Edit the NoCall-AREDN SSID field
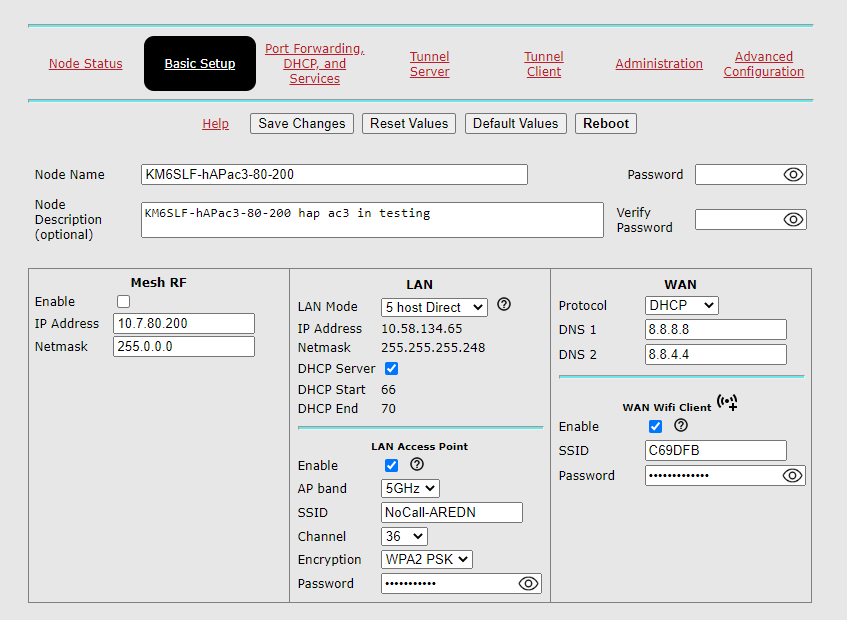 [x=452, y=512]
